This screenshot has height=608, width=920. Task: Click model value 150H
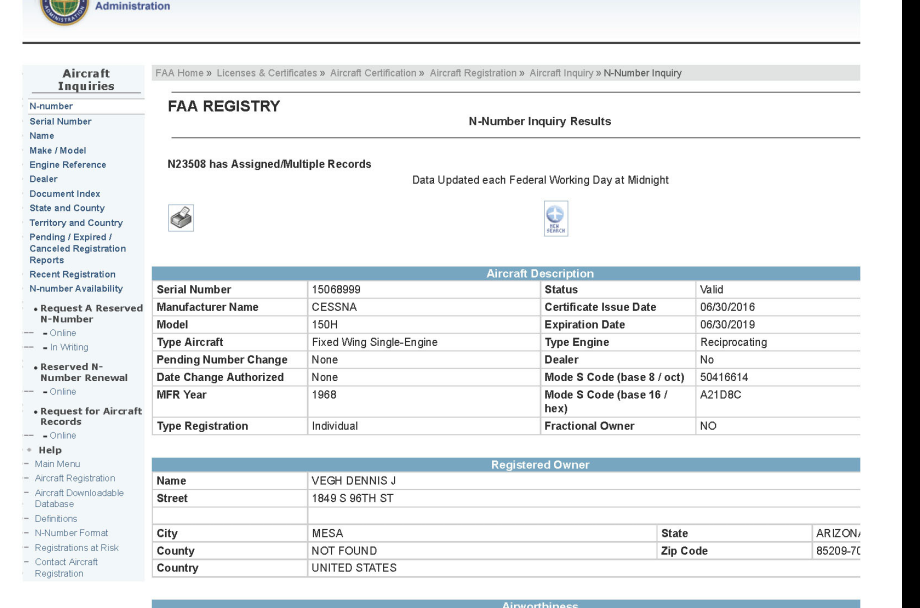(324, 325)
